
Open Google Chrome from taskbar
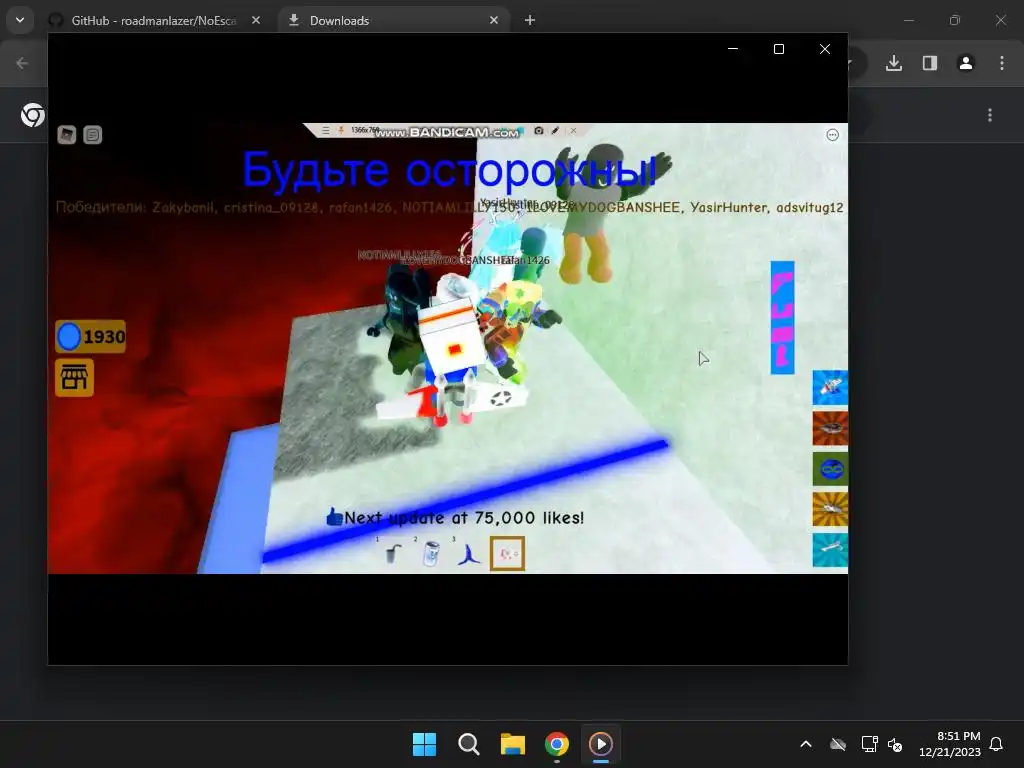click(556, 744)
